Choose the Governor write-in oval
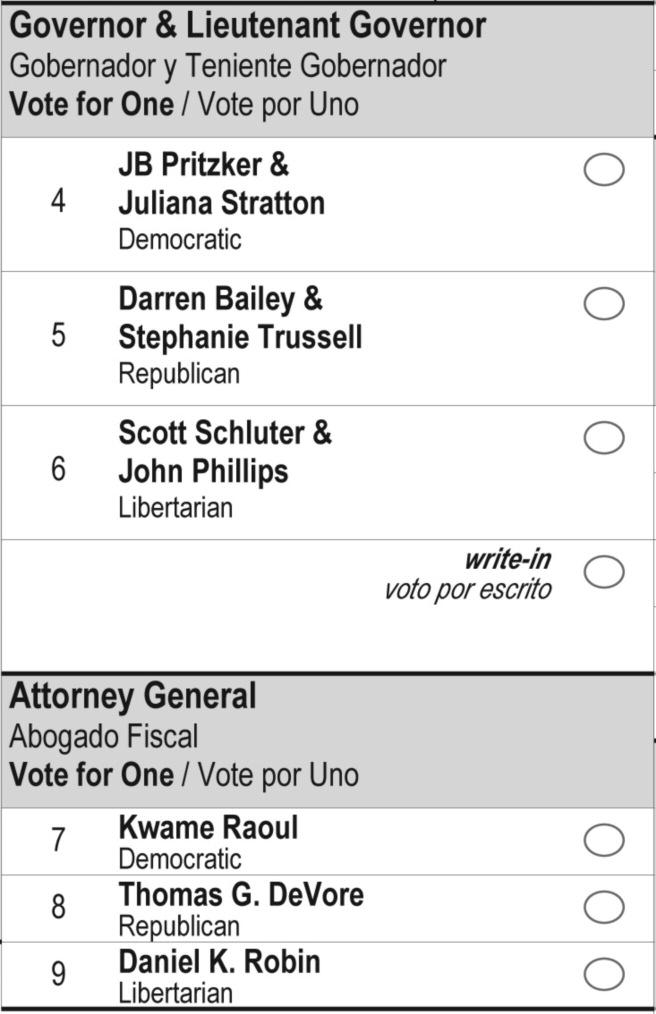 pos(603,572)
